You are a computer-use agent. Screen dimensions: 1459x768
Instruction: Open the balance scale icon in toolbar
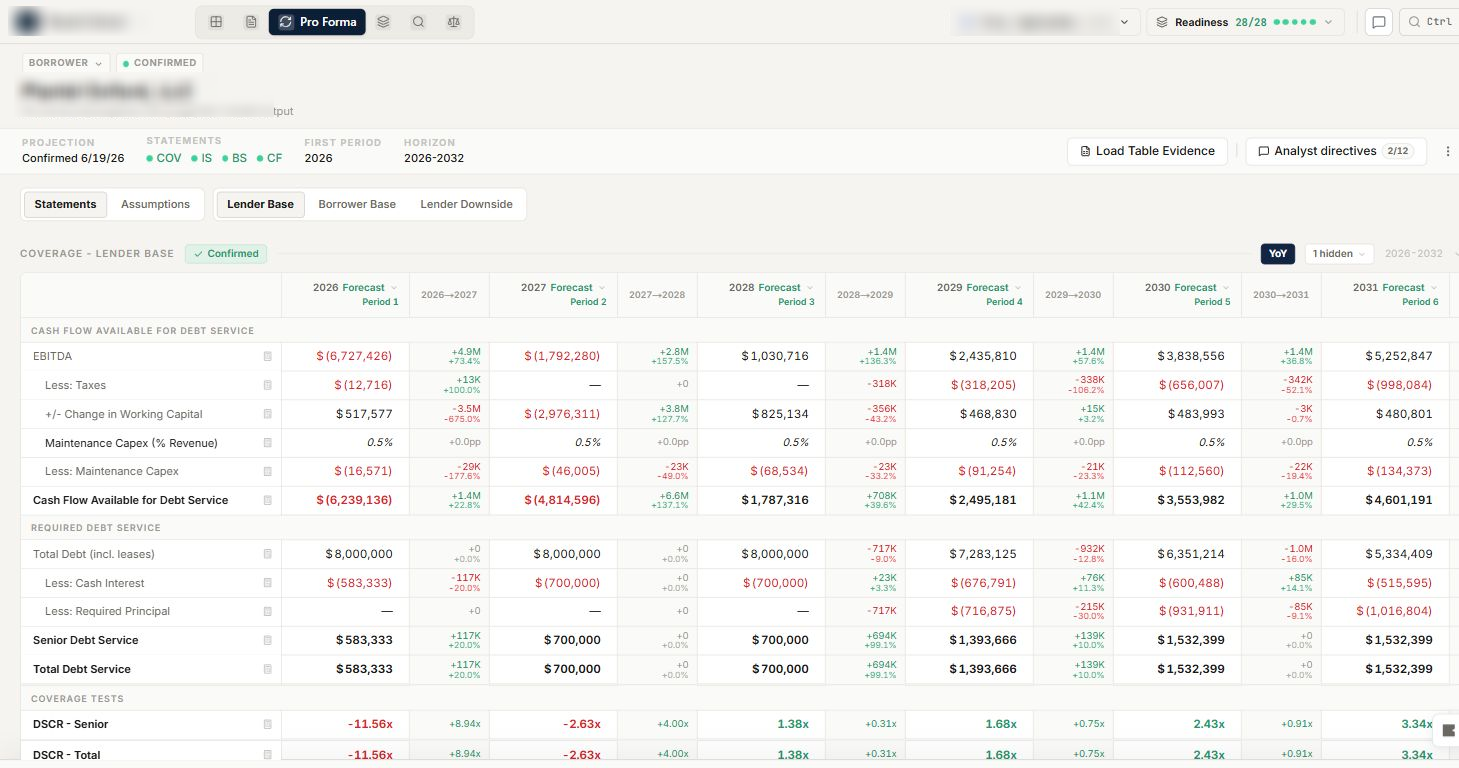click(x=454, y=22)
